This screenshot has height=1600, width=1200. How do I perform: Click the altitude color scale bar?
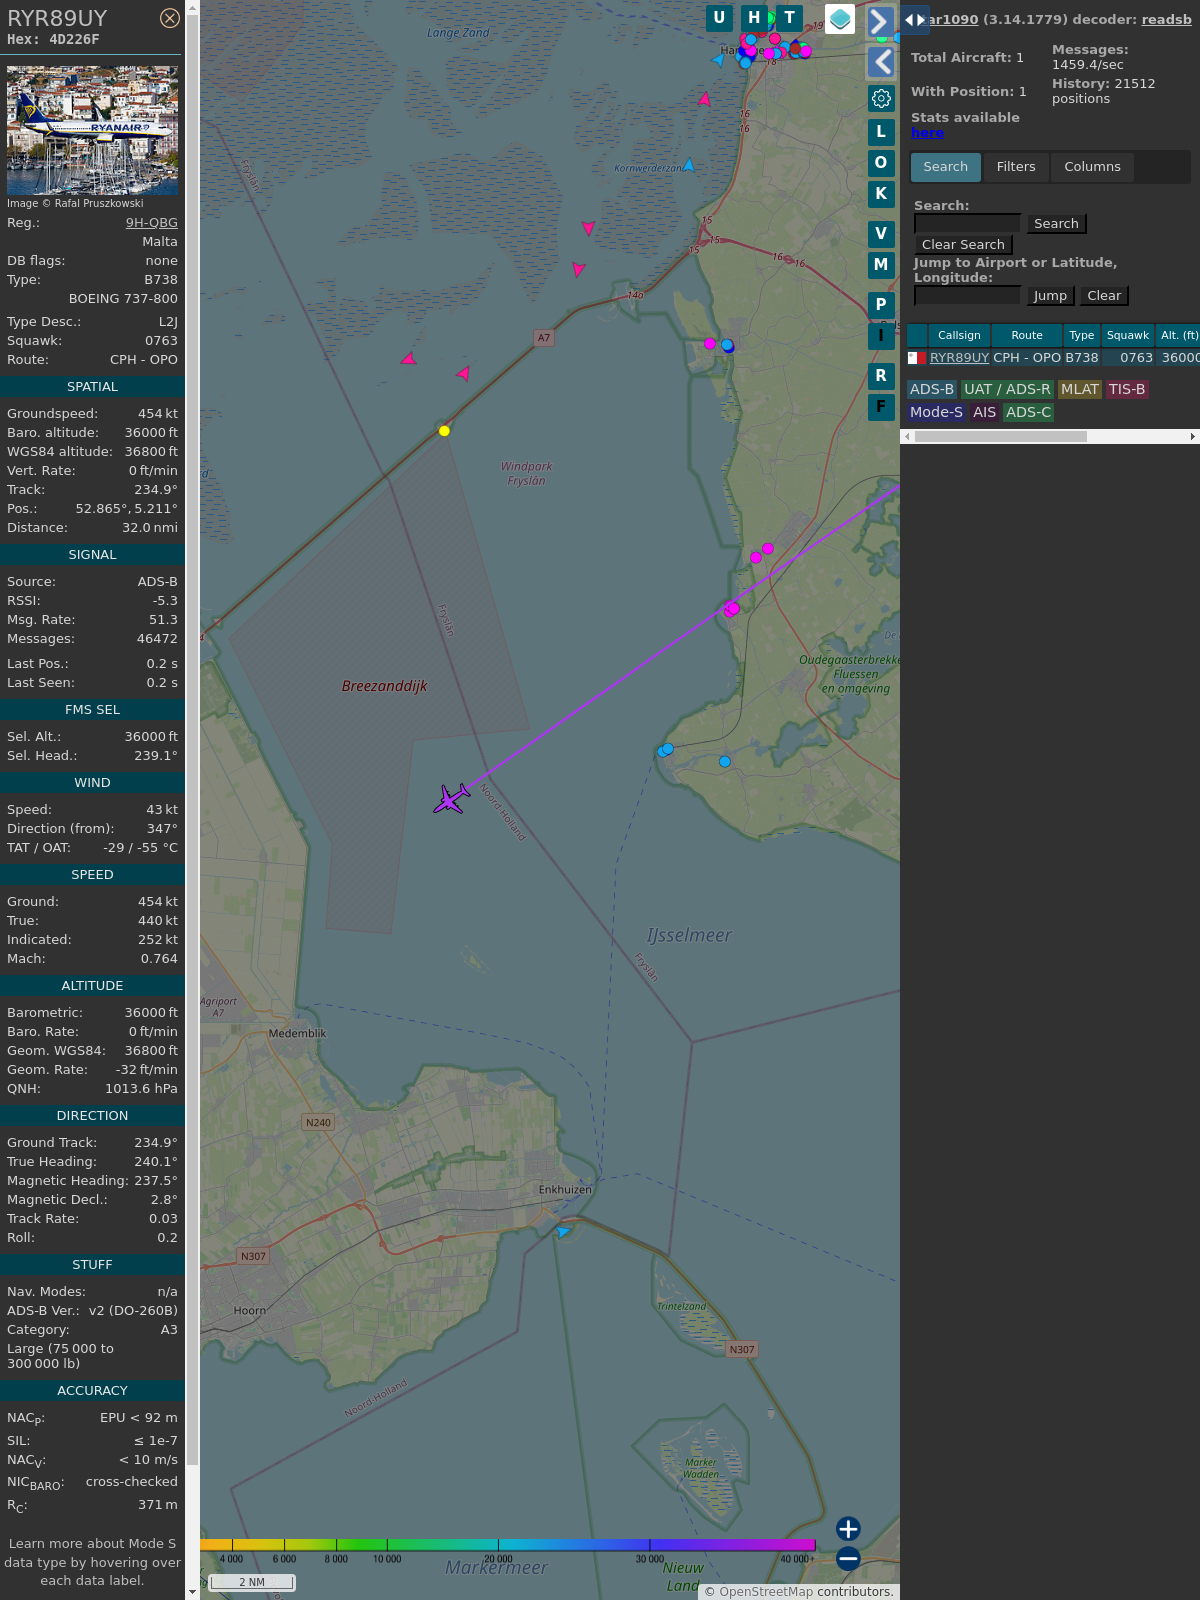pos(508,1545)
